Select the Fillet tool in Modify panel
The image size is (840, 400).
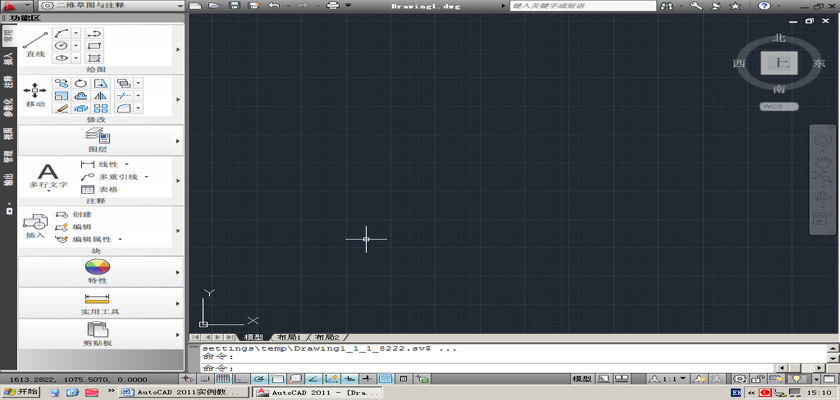click(123, 108)
